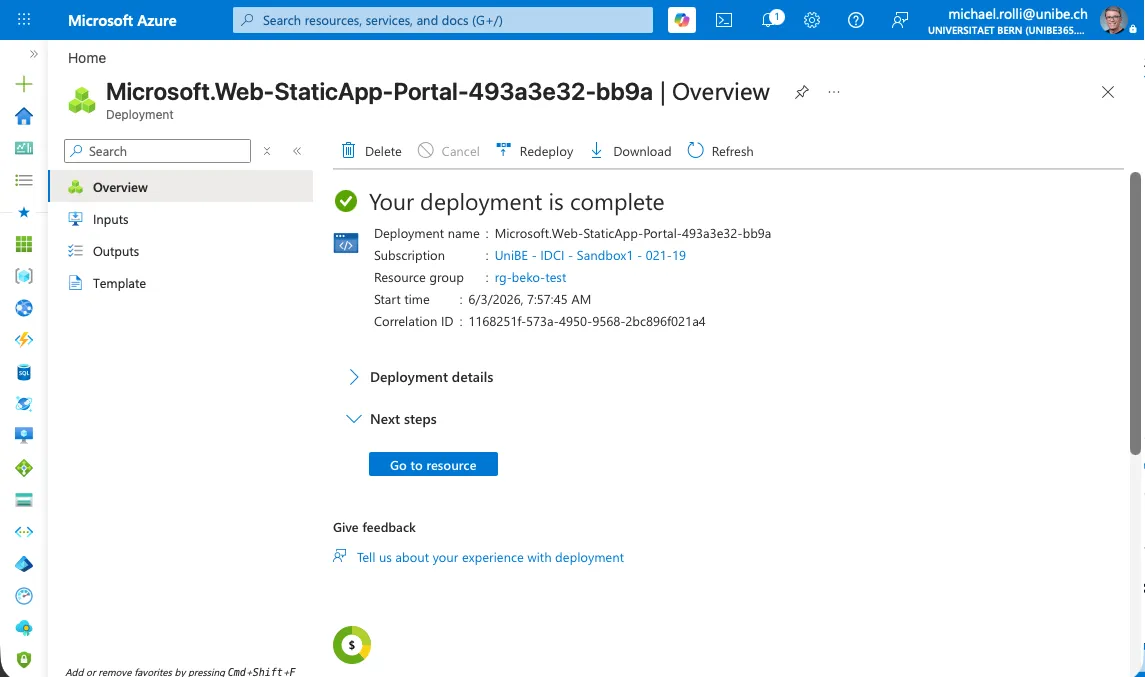Open SQL databases sidebar icon
1145x677 pixels.
[23, 372]
